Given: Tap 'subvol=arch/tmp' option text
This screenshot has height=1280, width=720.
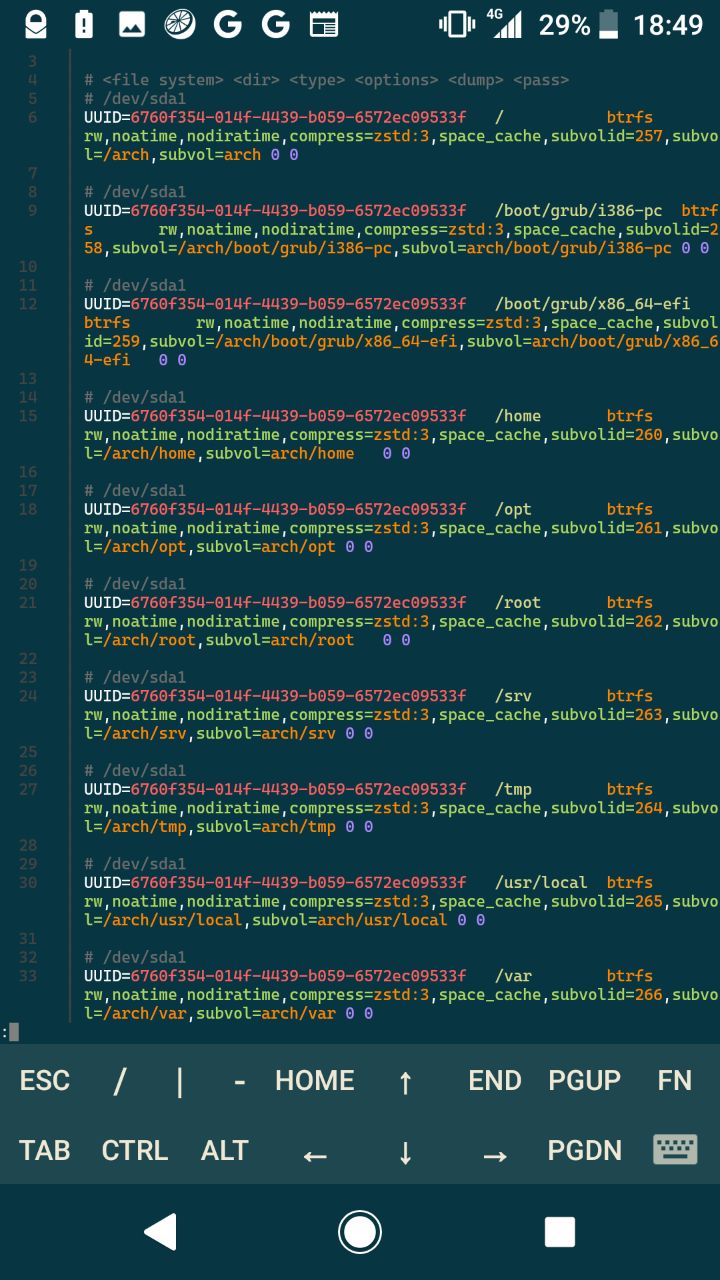Looking at the screenshot, I should (266, 827).
